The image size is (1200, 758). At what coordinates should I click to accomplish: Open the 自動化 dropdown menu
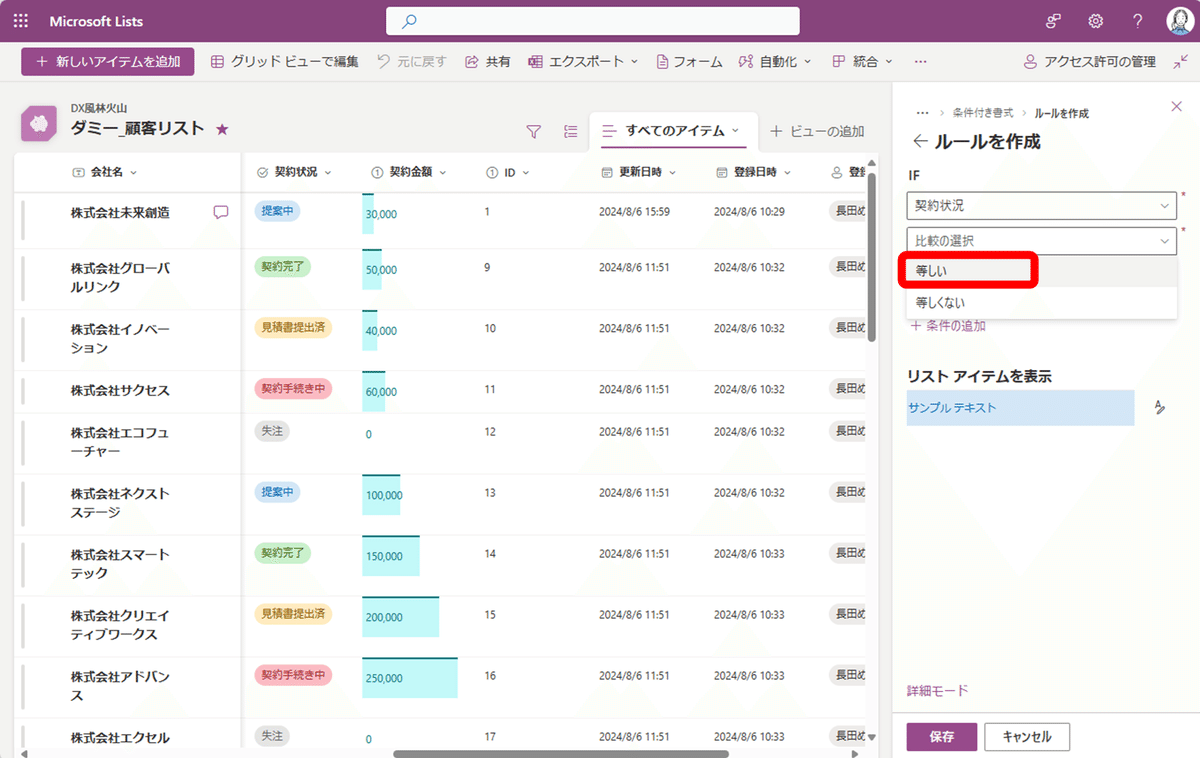coord(775,62)
